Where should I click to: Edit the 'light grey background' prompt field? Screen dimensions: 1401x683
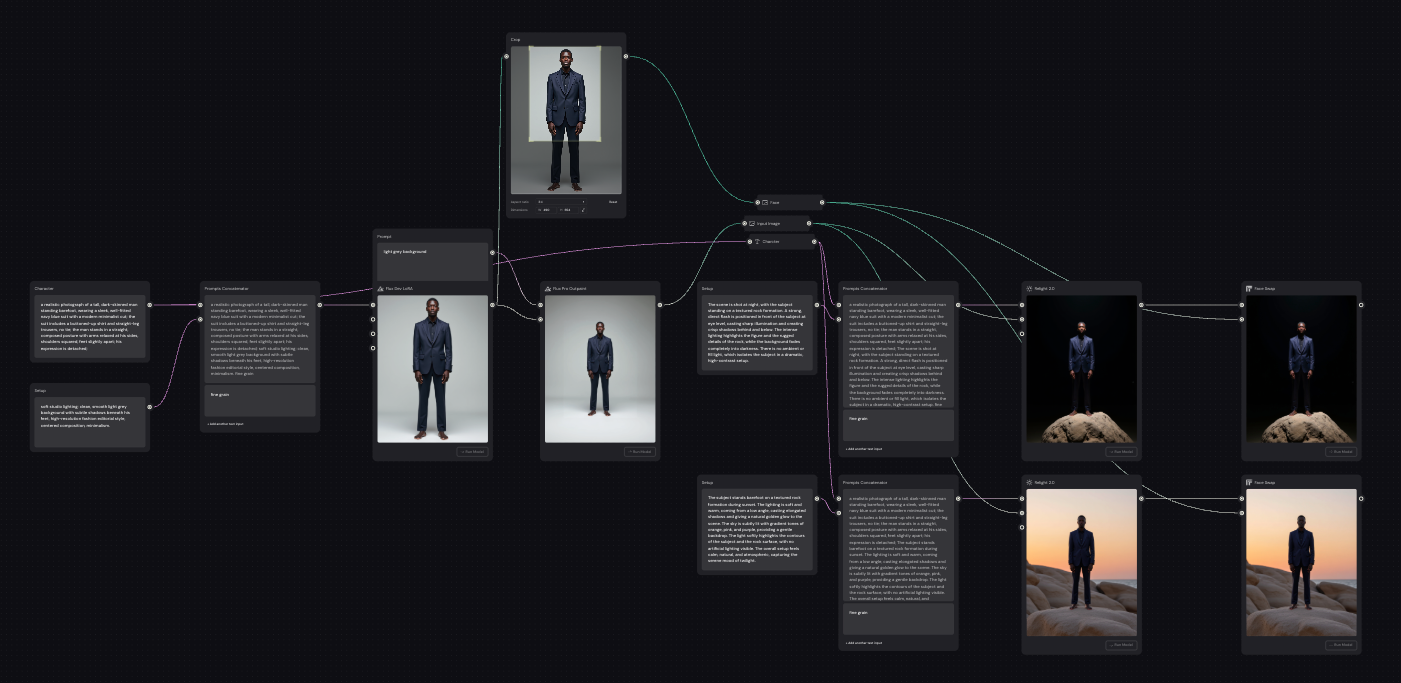pos(432,261)
